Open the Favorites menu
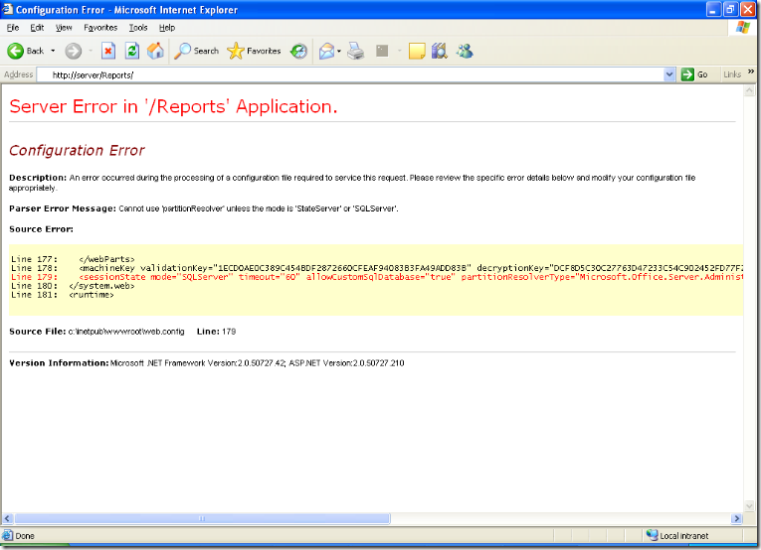 point(100,28)
